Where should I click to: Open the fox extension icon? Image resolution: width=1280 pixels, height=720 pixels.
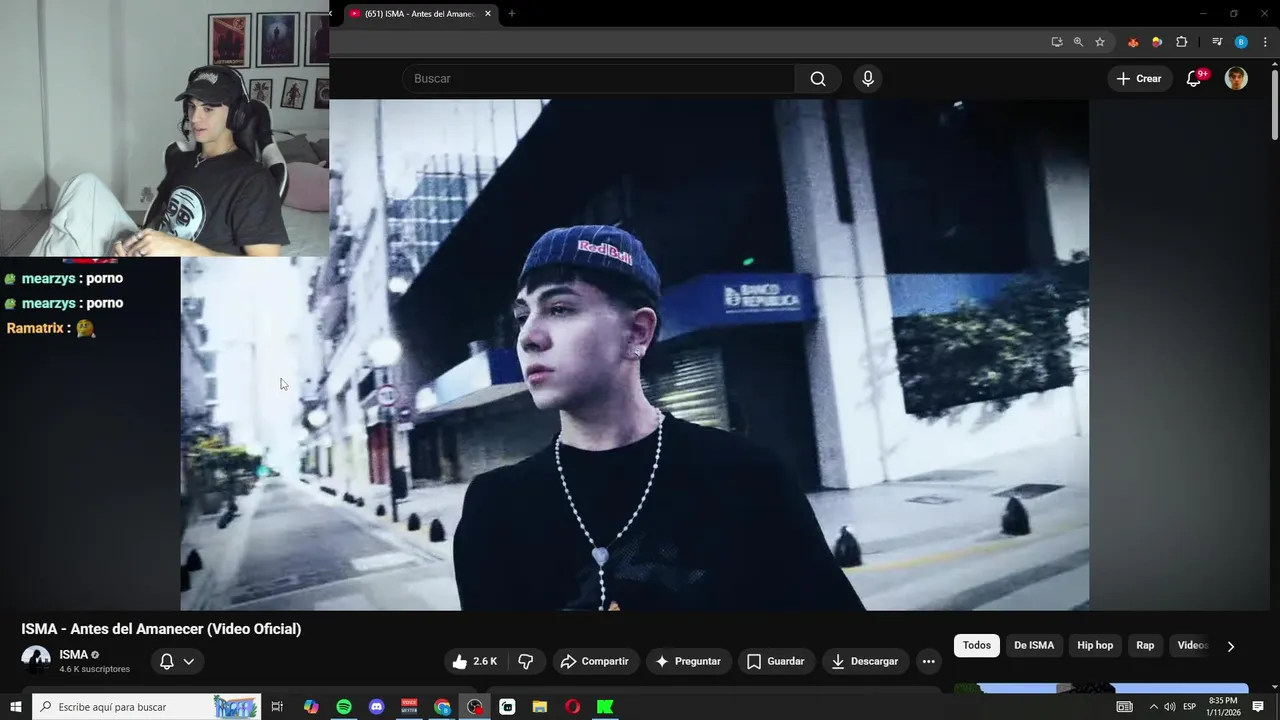[x=1133, y=42]
